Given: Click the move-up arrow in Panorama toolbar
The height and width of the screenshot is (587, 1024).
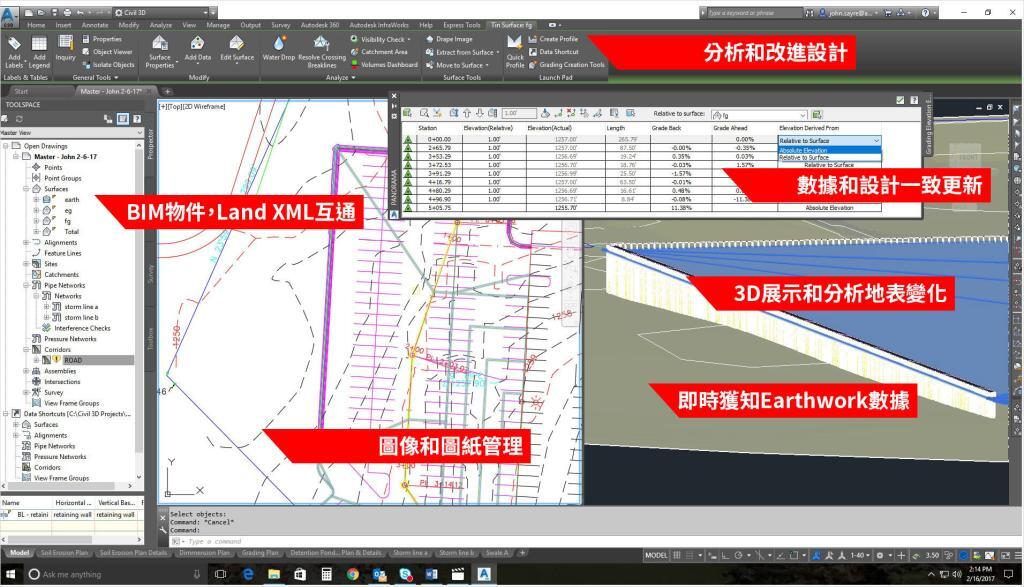Looking at the screenshot, I should [x=467, y=114].
